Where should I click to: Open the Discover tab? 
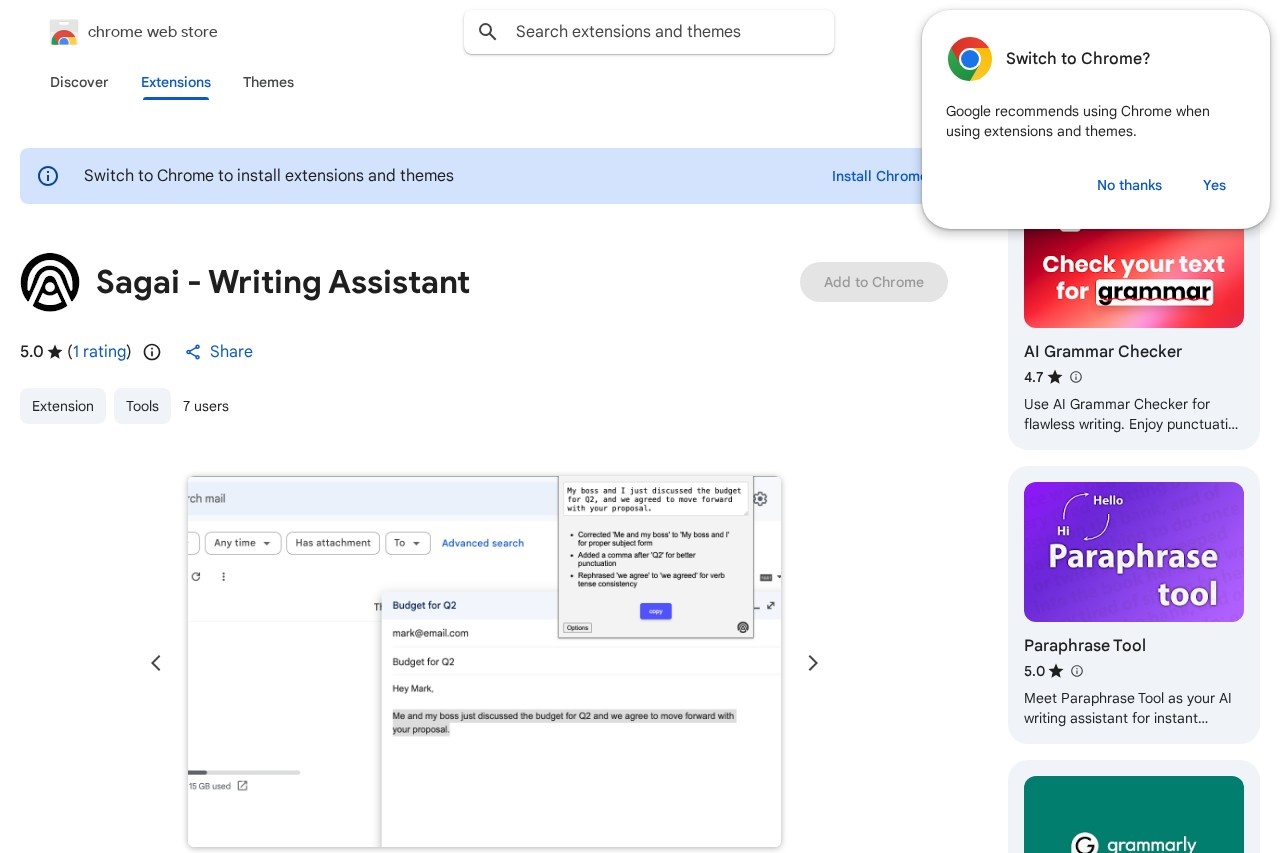point(79,82)
